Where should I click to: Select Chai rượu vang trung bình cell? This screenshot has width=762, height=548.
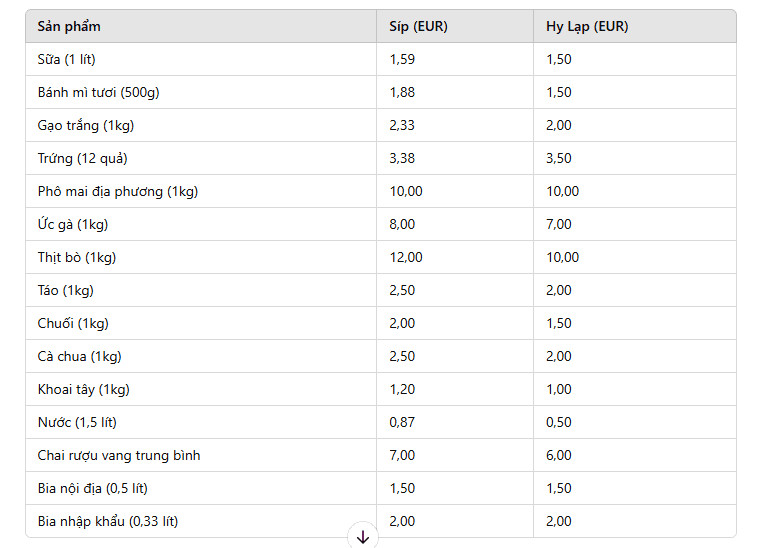click(119, 456)
